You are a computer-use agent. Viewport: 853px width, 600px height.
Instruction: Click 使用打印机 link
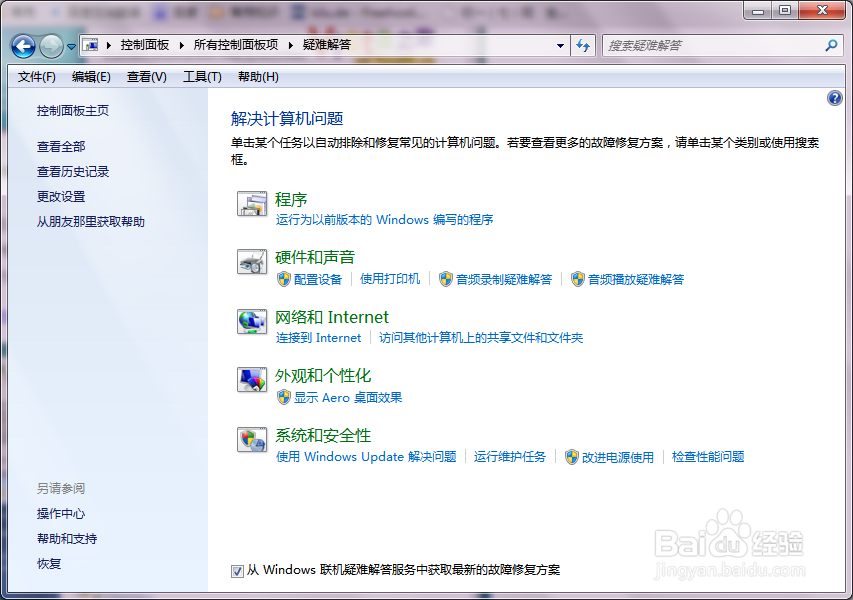click(390, 279)
